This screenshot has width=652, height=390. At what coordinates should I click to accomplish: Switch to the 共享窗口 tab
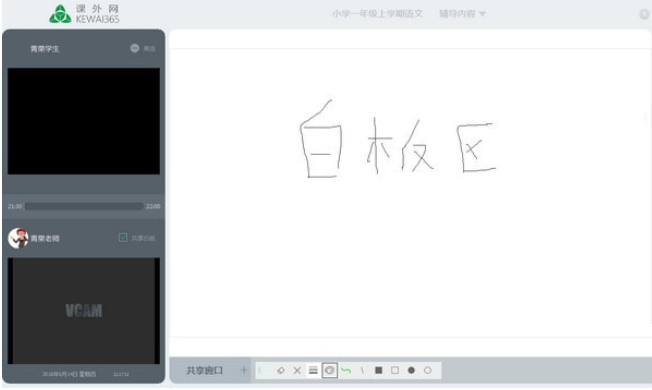click(x=205, y=370)
